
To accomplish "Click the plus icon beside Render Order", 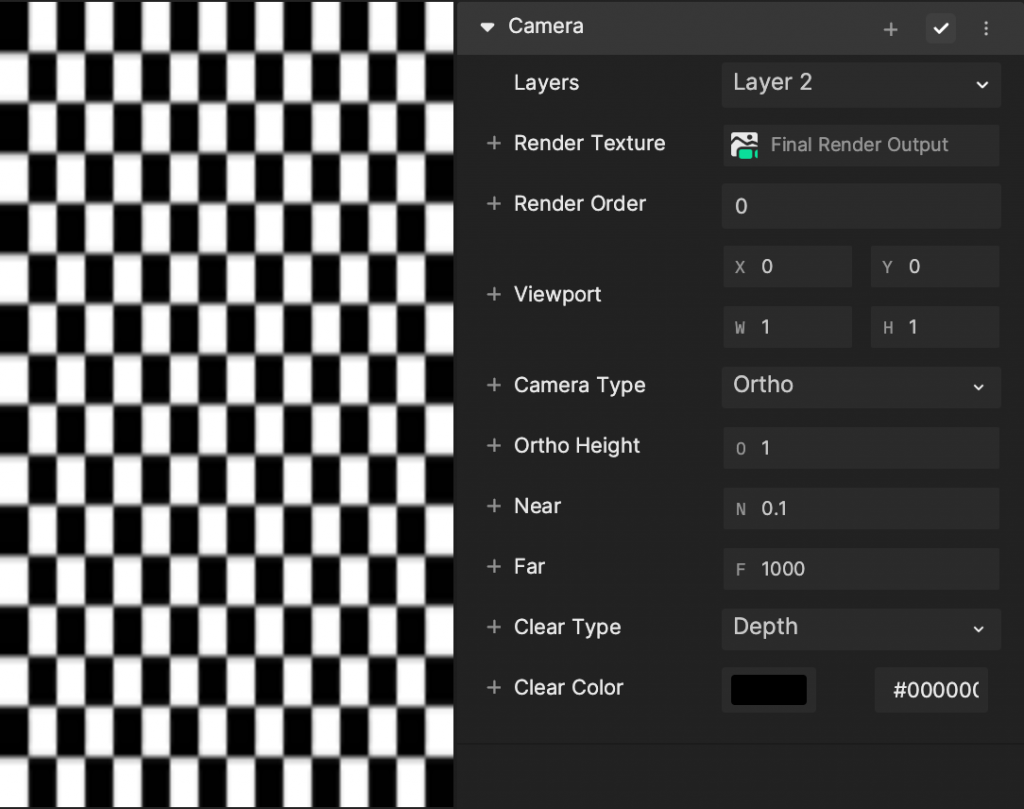I will pyautogui.click(x=494, y=204).
